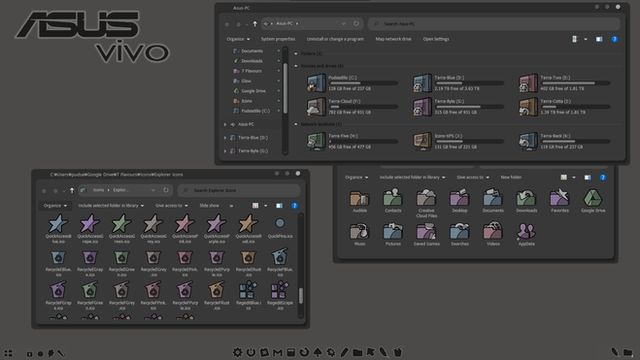640x360 pixels.
Task: Select the Terra-Blue (D:) drive icon
Action: click(x=422, y=83)
